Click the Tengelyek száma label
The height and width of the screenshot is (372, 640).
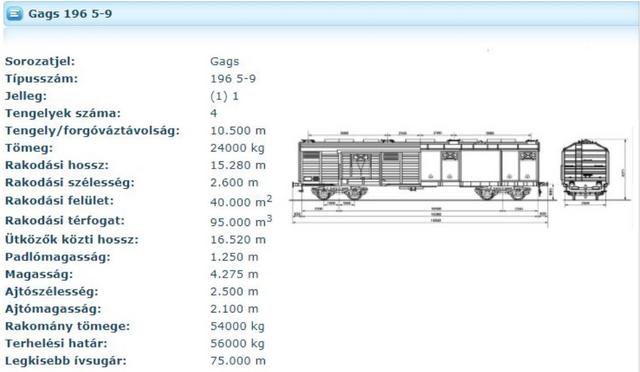click(x=63, y=114)
